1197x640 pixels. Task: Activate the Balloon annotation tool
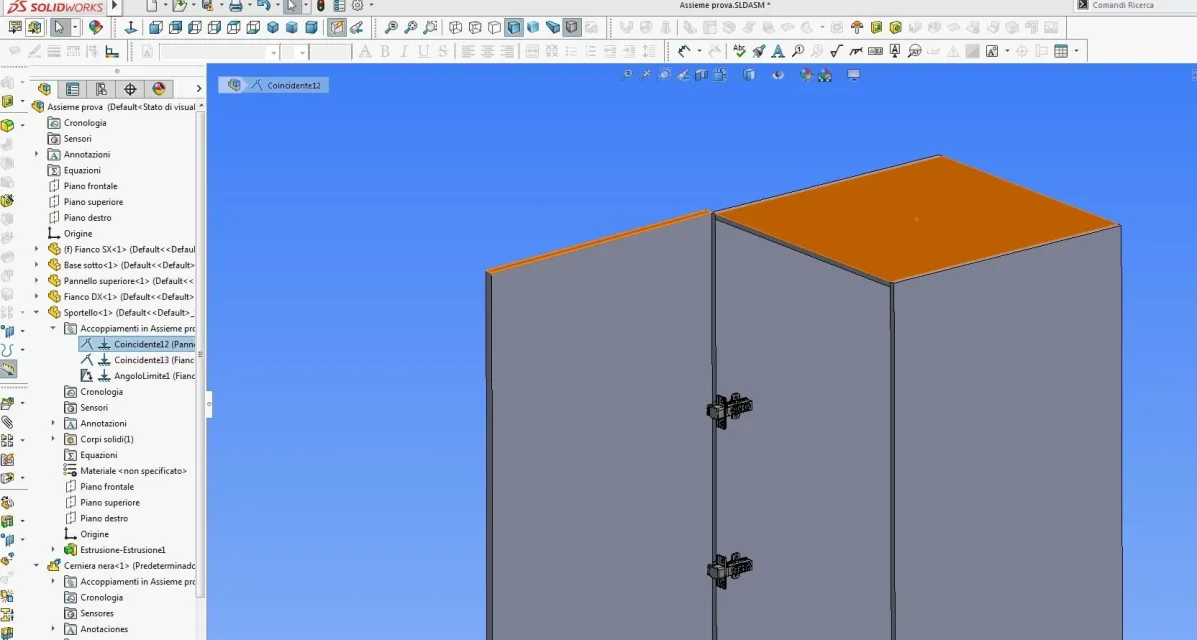pyautogui.click(x=798, y=51)
